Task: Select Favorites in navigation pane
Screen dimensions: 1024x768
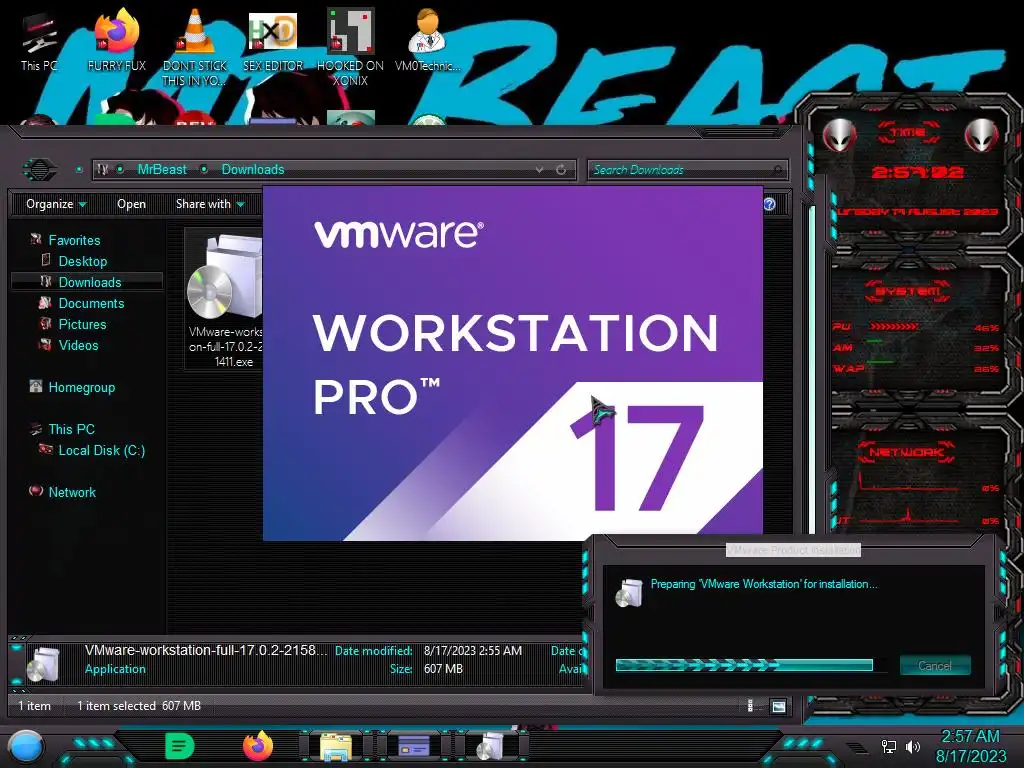Action: (x=74, y=240)
